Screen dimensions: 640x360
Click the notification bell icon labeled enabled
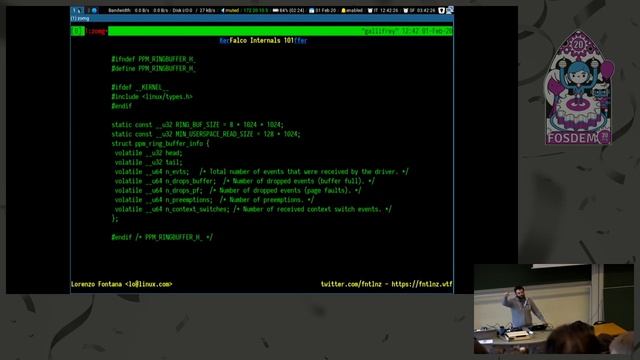click(343, 11)
